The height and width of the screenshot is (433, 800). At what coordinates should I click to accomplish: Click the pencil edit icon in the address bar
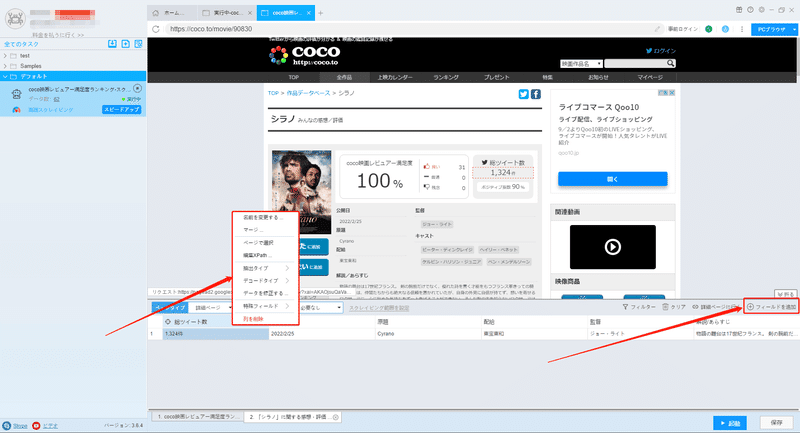point(658,29)
